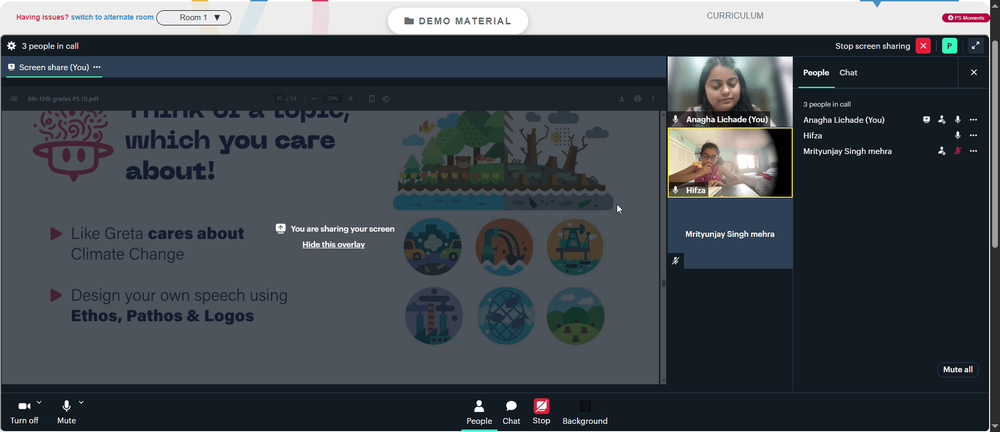Open Screen share (You) three-dot options
Viewport: 1000px width, 432px height.
(97, 67)
